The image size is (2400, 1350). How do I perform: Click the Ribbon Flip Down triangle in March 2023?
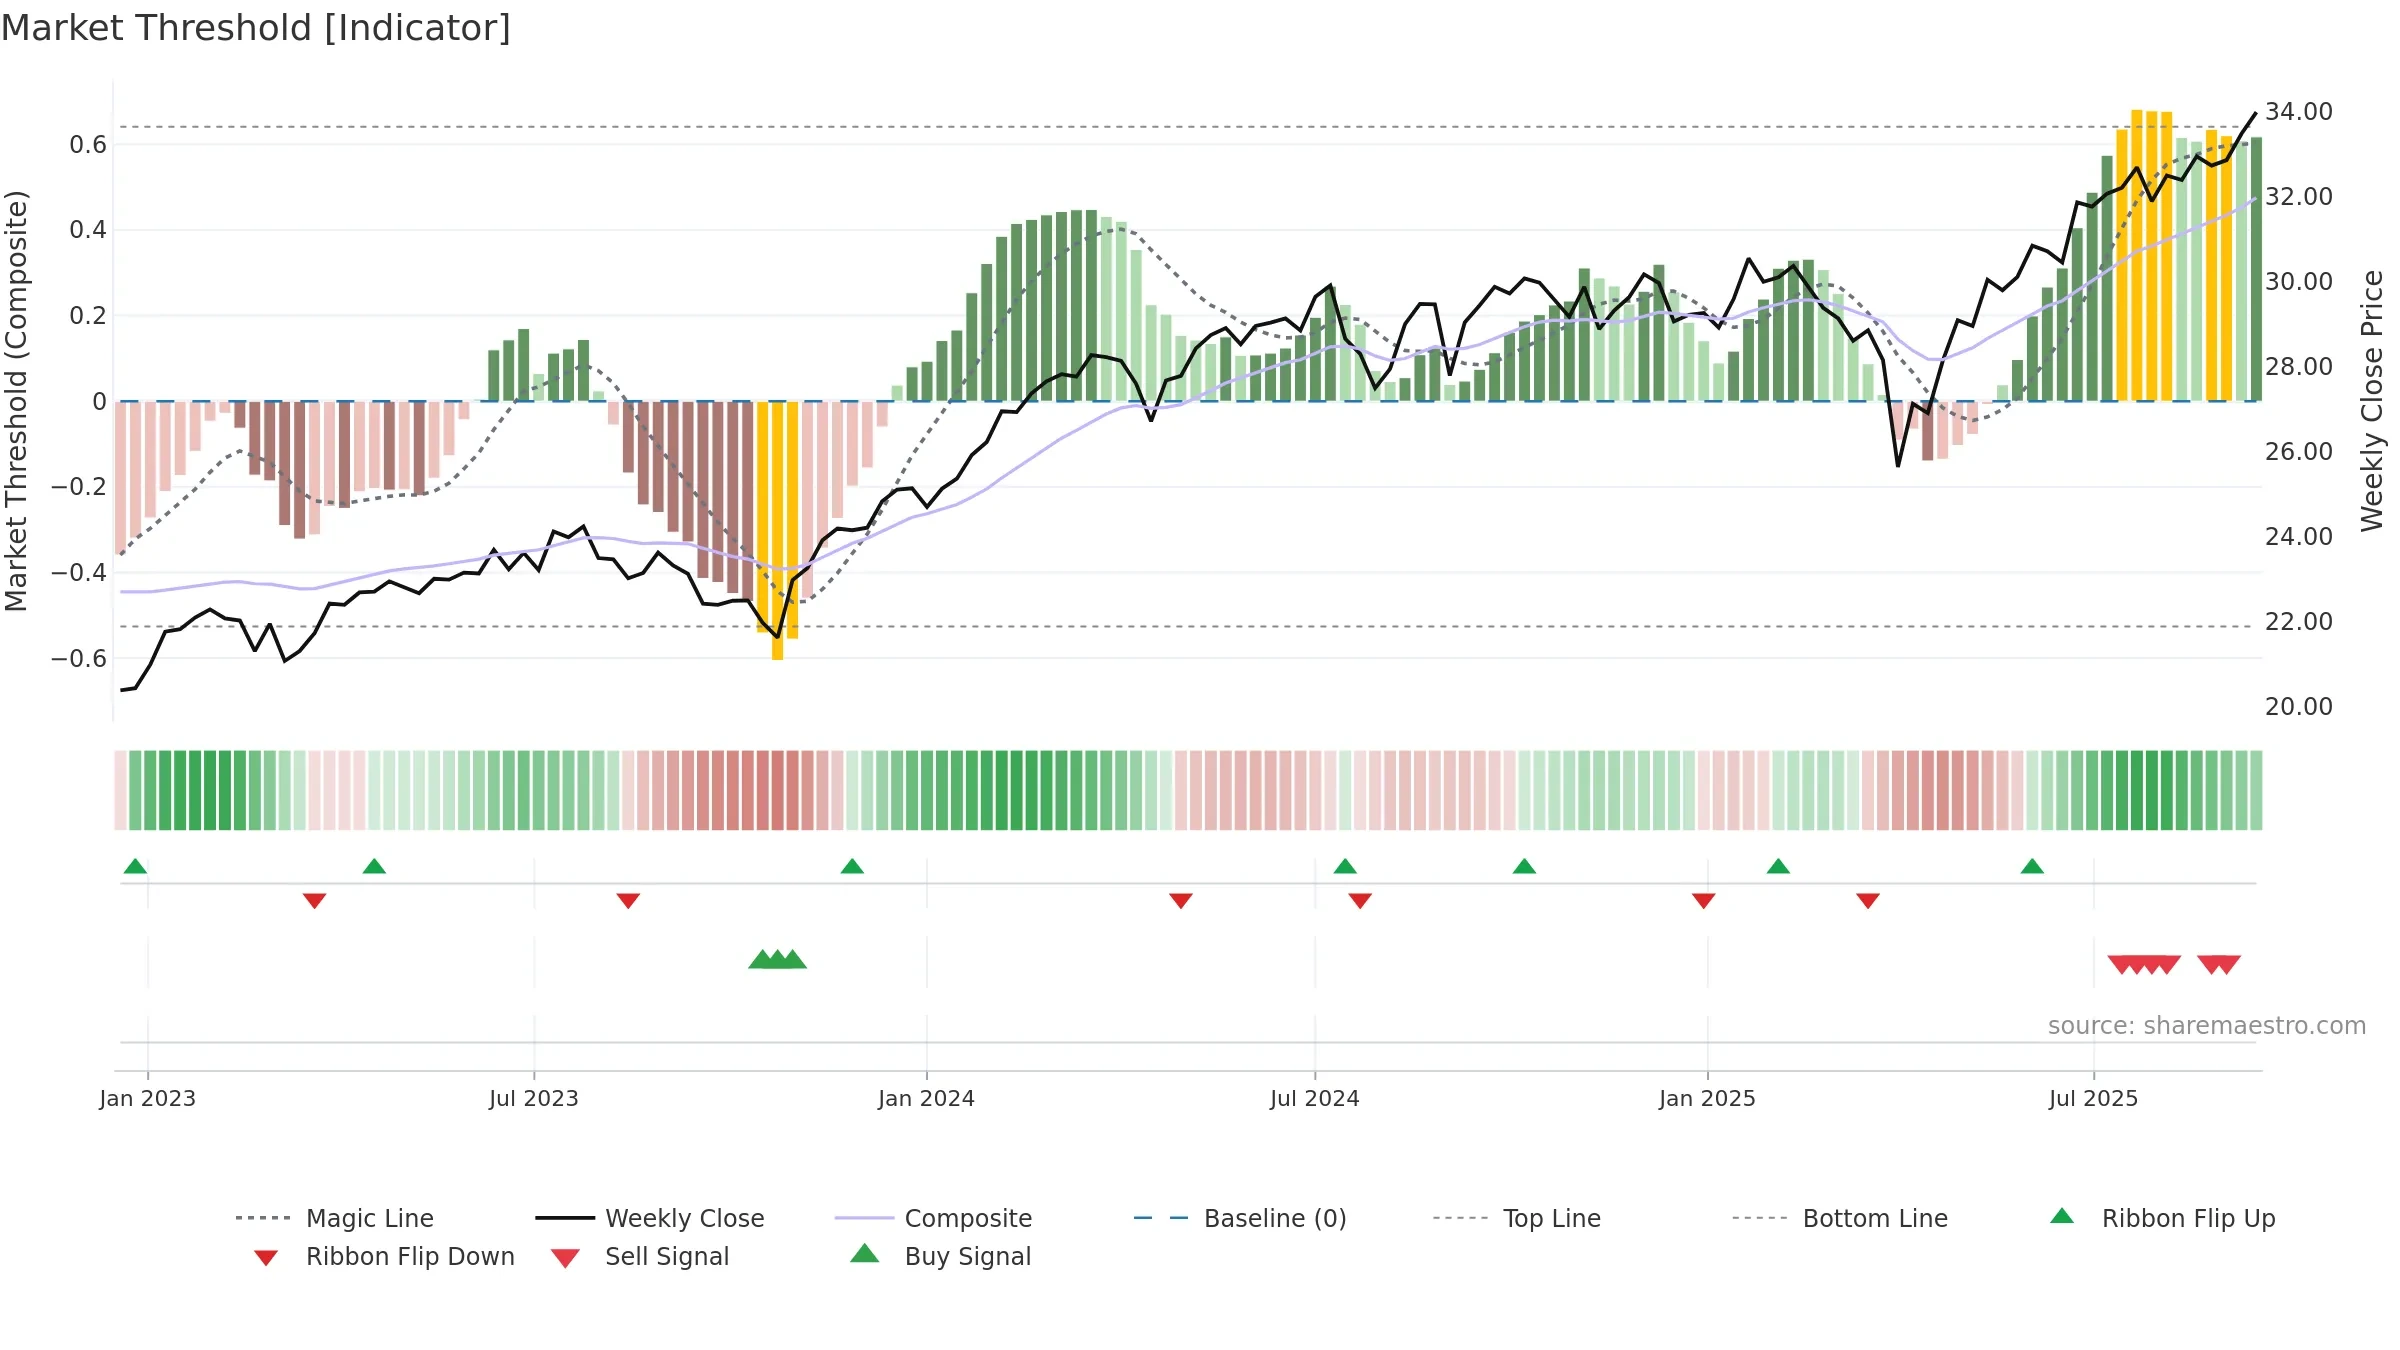pyautogui.click(x=314, y=901)
